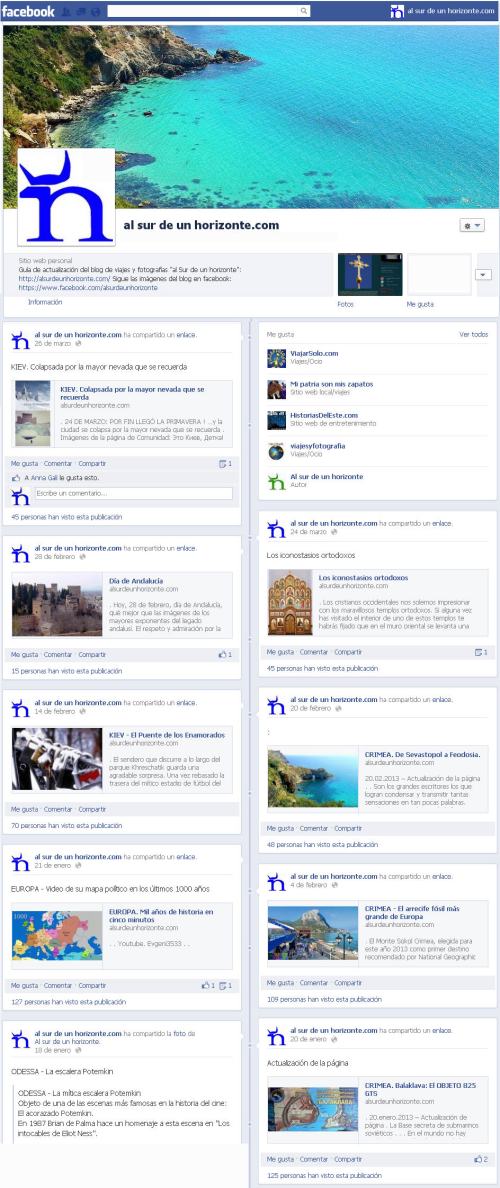Open messages icon in header
The image size is (500, 1188).
click(81, 11)
